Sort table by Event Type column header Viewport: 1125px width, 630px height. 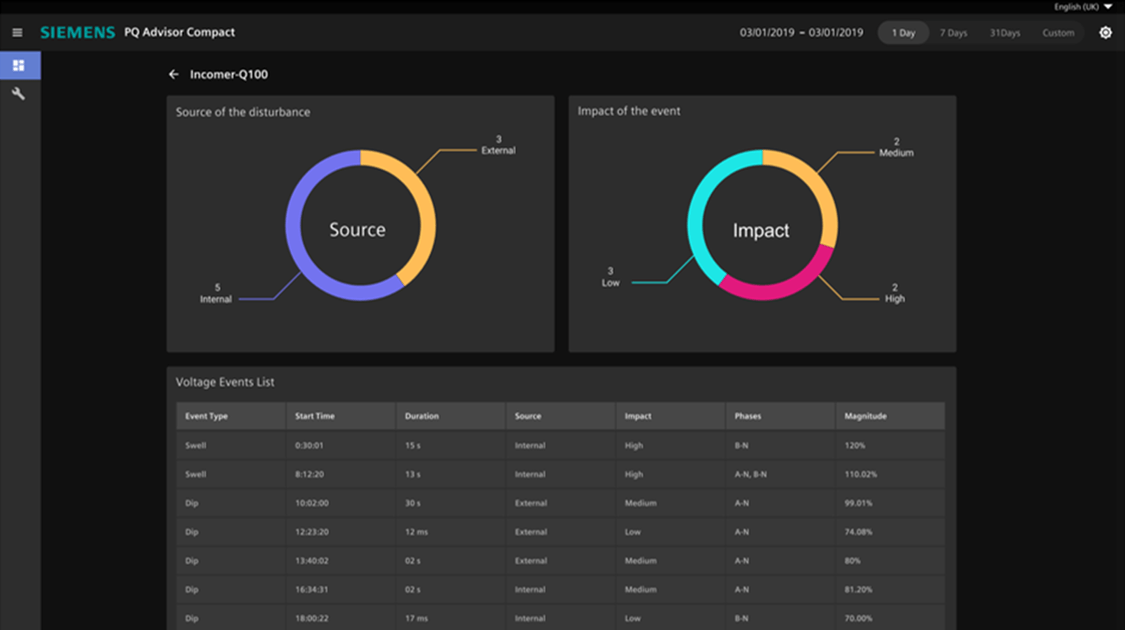207,416
